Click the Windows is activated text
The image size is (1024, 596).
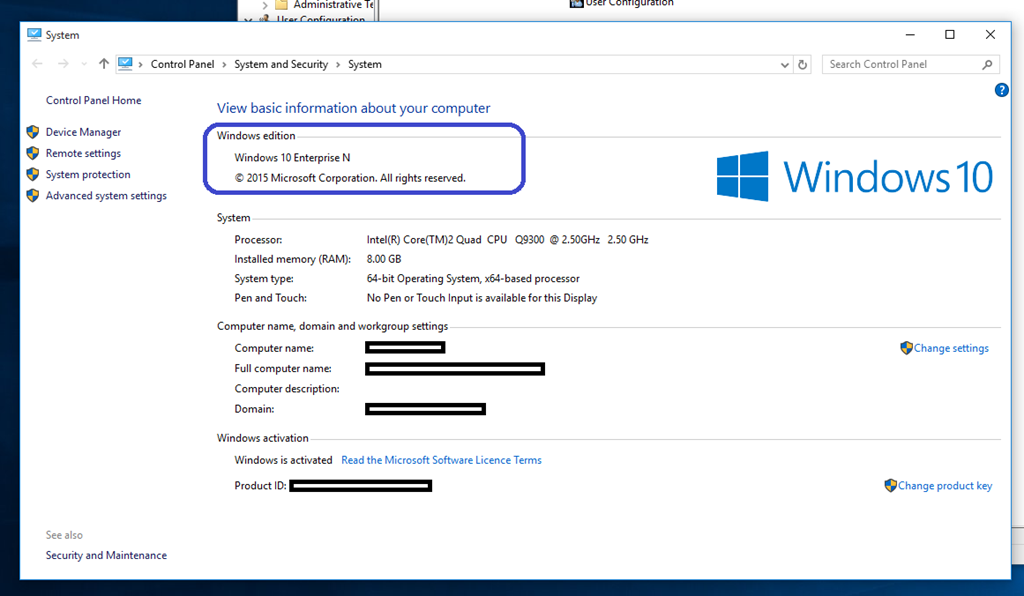click(x=283, y=460)
